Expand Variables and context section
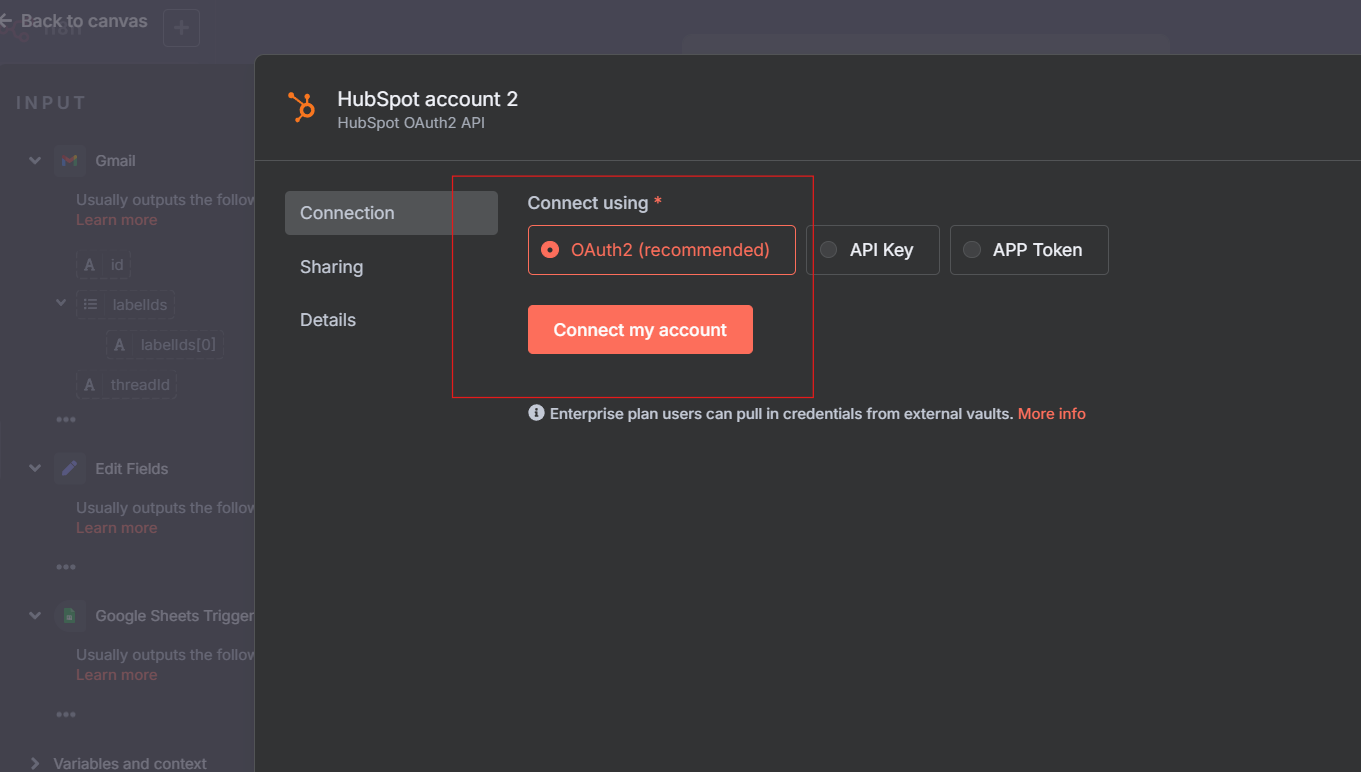The image size is (1361, 772). pyautogui.click(x=35, y=763)
